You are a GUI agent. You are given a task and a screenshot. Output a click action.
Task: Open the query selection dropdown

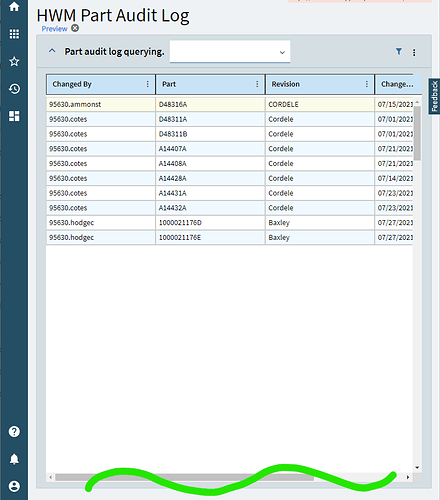tap(230, 52)
